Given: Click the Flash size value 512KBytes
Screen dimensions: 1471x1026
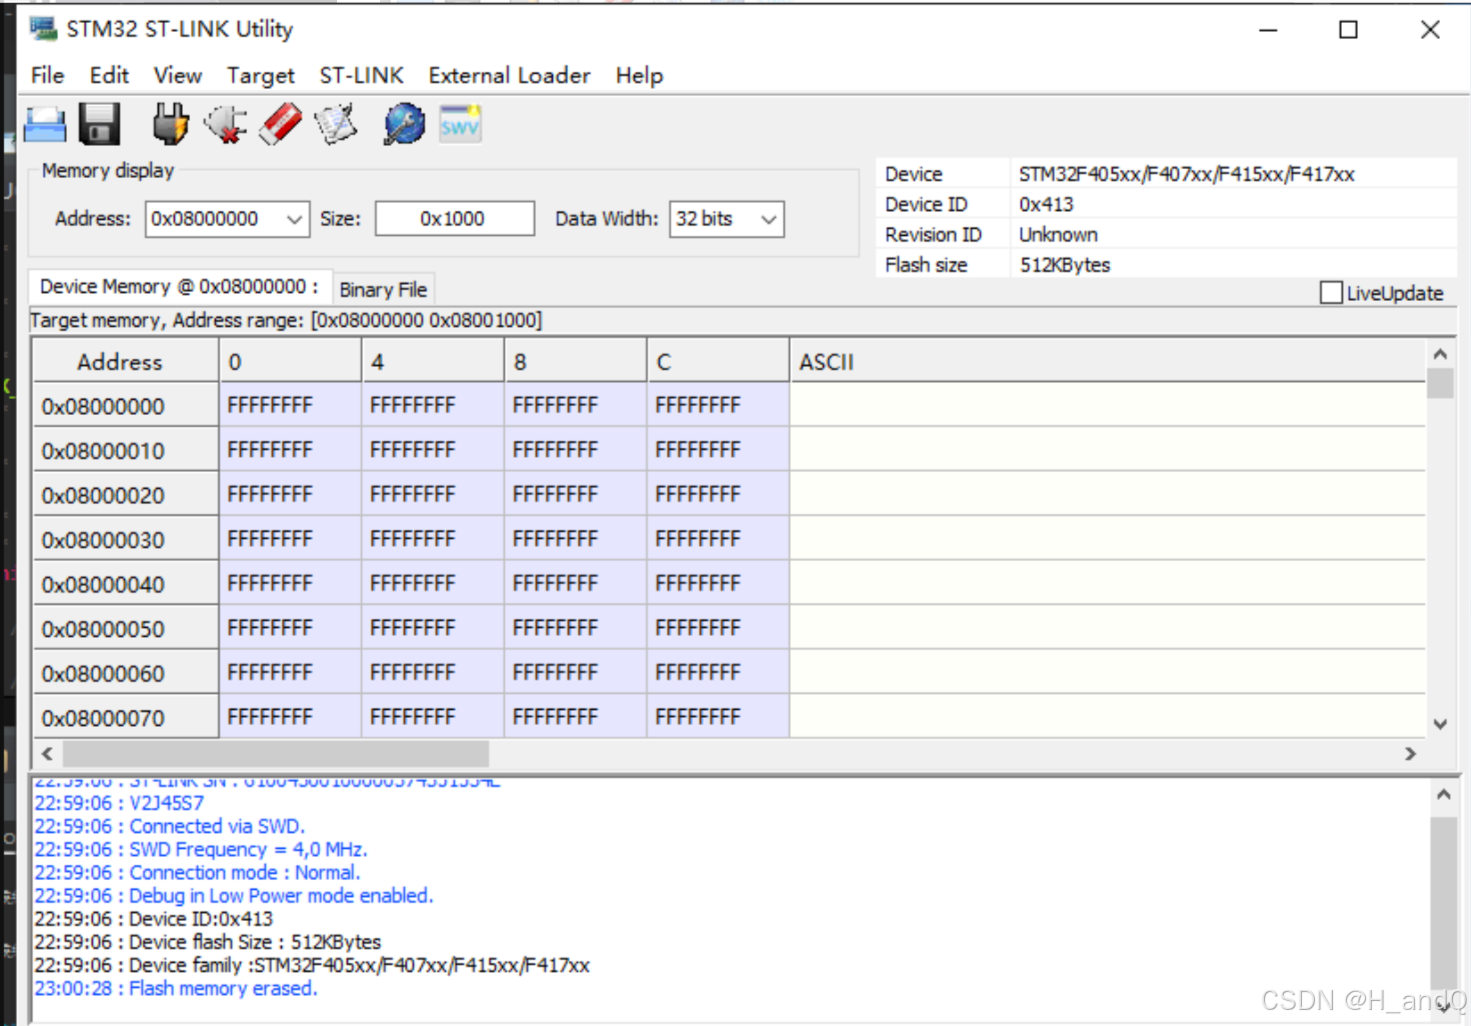Looking at the screenshot, I should pos(1065,265).
